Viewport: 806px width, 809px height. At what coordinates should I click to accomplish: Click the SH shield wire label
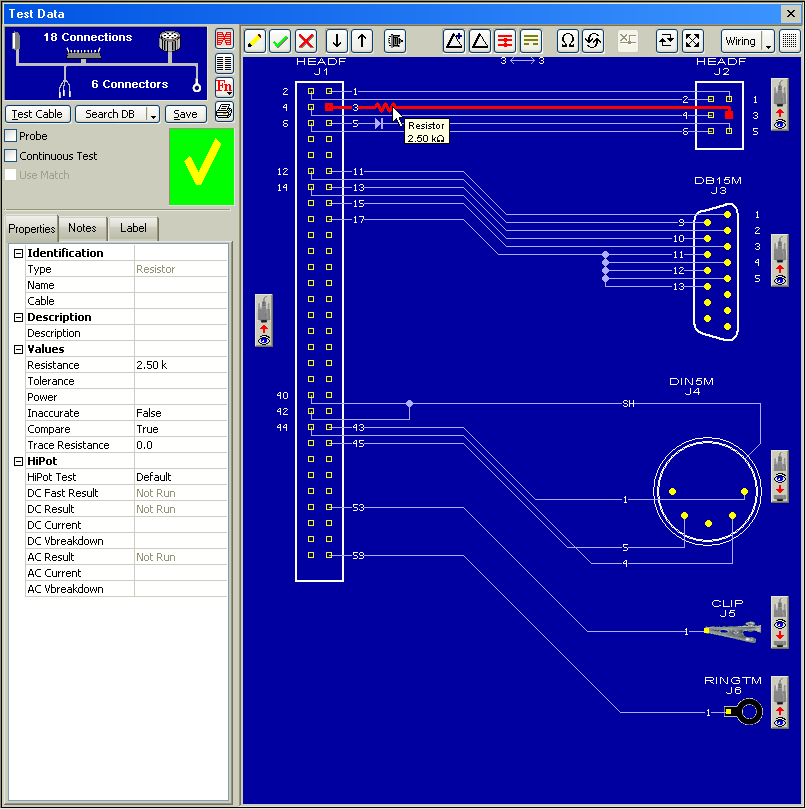pos(628,403)
